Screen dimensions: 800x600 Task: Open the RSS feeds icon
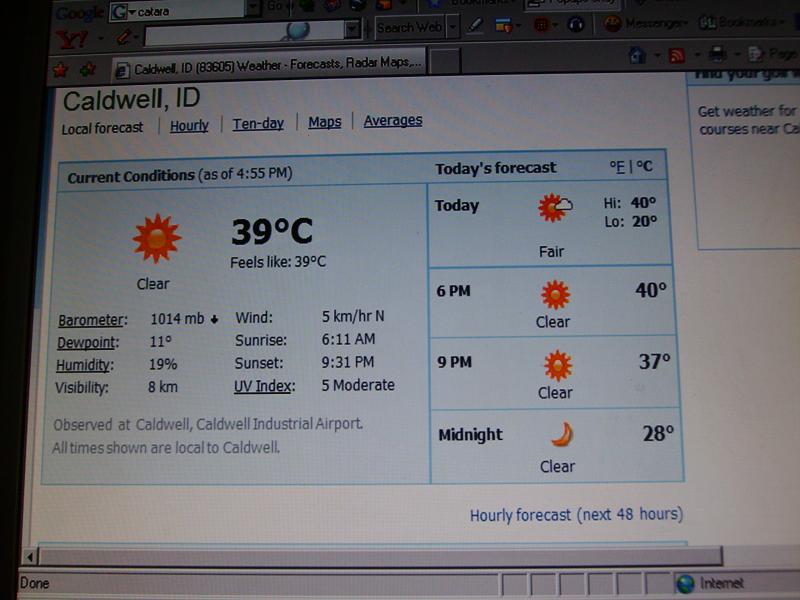[x=677, y=56]
